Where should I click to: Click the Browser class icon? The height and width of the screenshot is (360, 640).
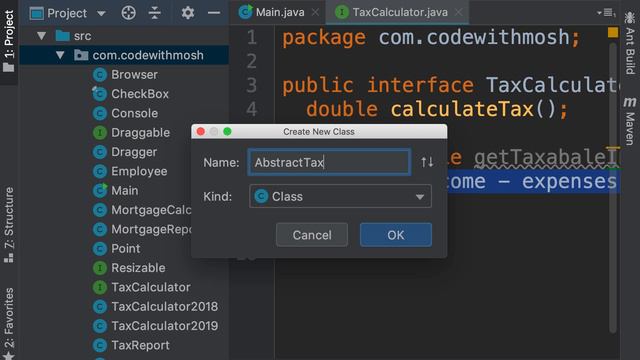point(100,75)
